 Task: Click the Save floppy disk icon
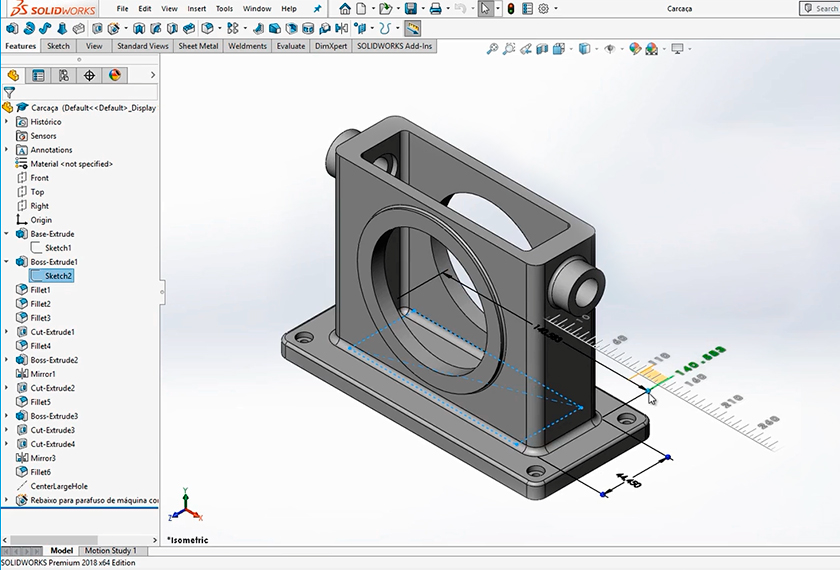pyautogui.click(x=410, y=9)
